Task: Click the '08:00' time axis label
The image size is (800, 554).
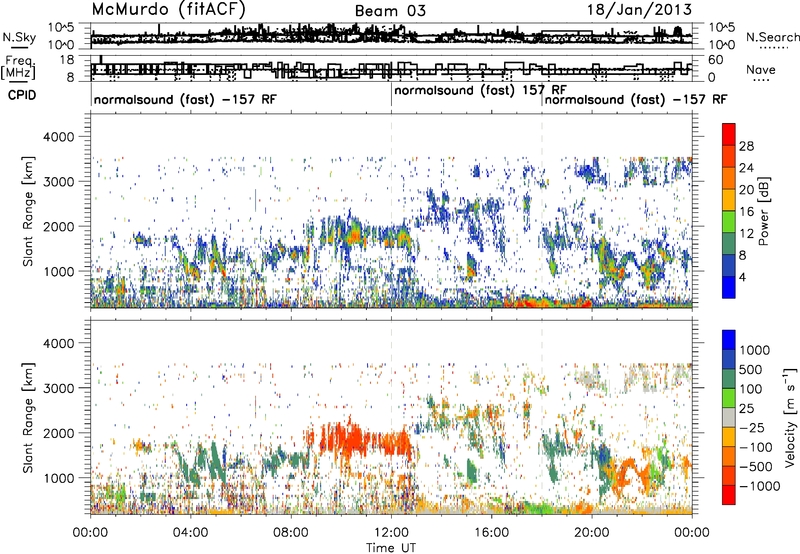Action: pos(291,533)
